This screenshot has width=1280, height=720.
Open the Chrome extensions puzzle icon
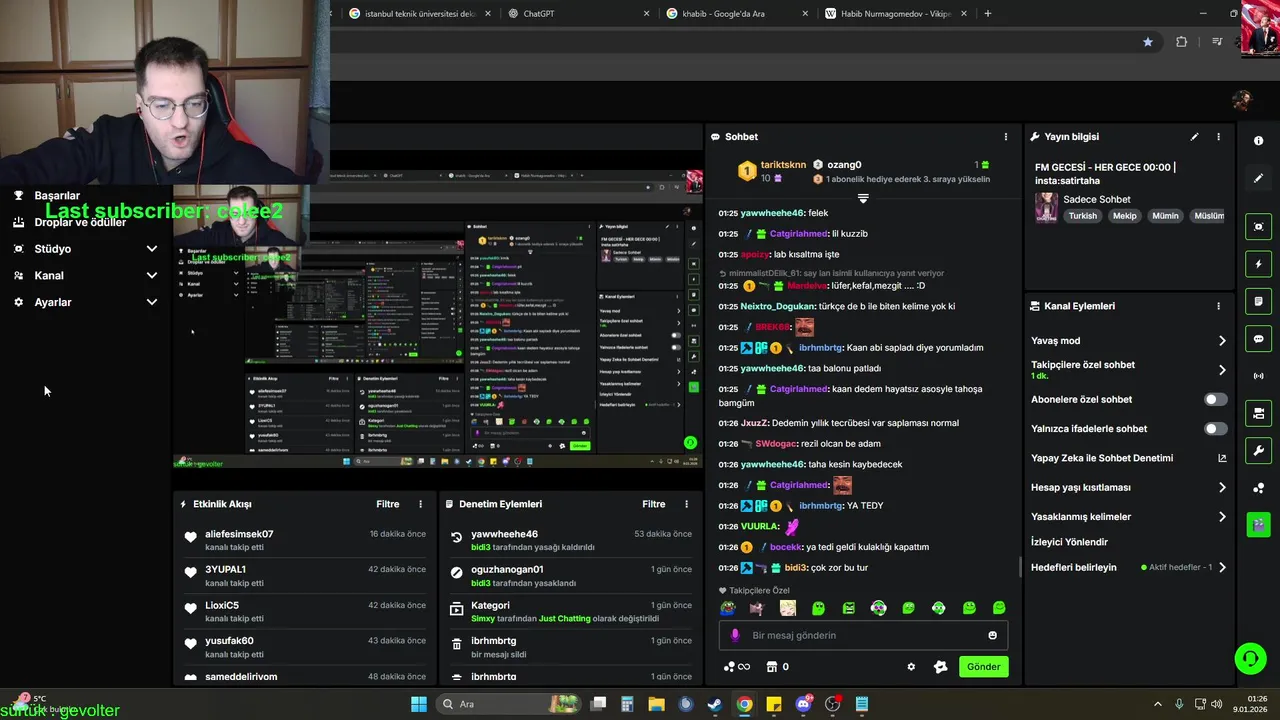[1182, 42]
